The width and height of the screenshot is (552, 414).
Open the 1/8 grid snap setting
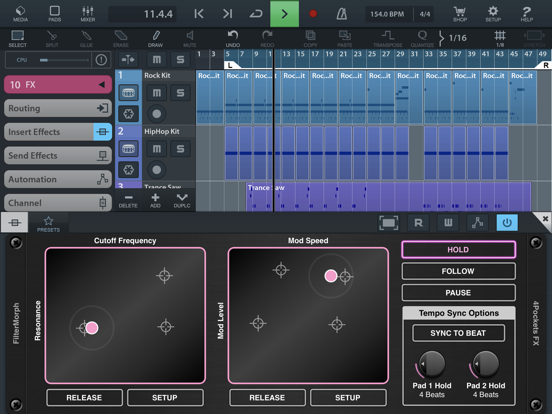click(500, 39)
